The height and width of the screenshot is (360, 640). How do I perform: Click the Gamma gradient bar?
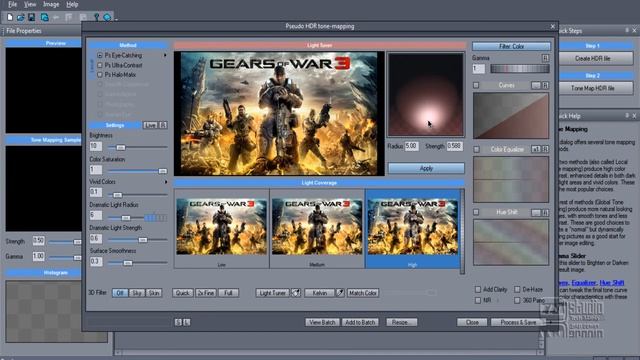pyautogui.click(x=520, y=69)
